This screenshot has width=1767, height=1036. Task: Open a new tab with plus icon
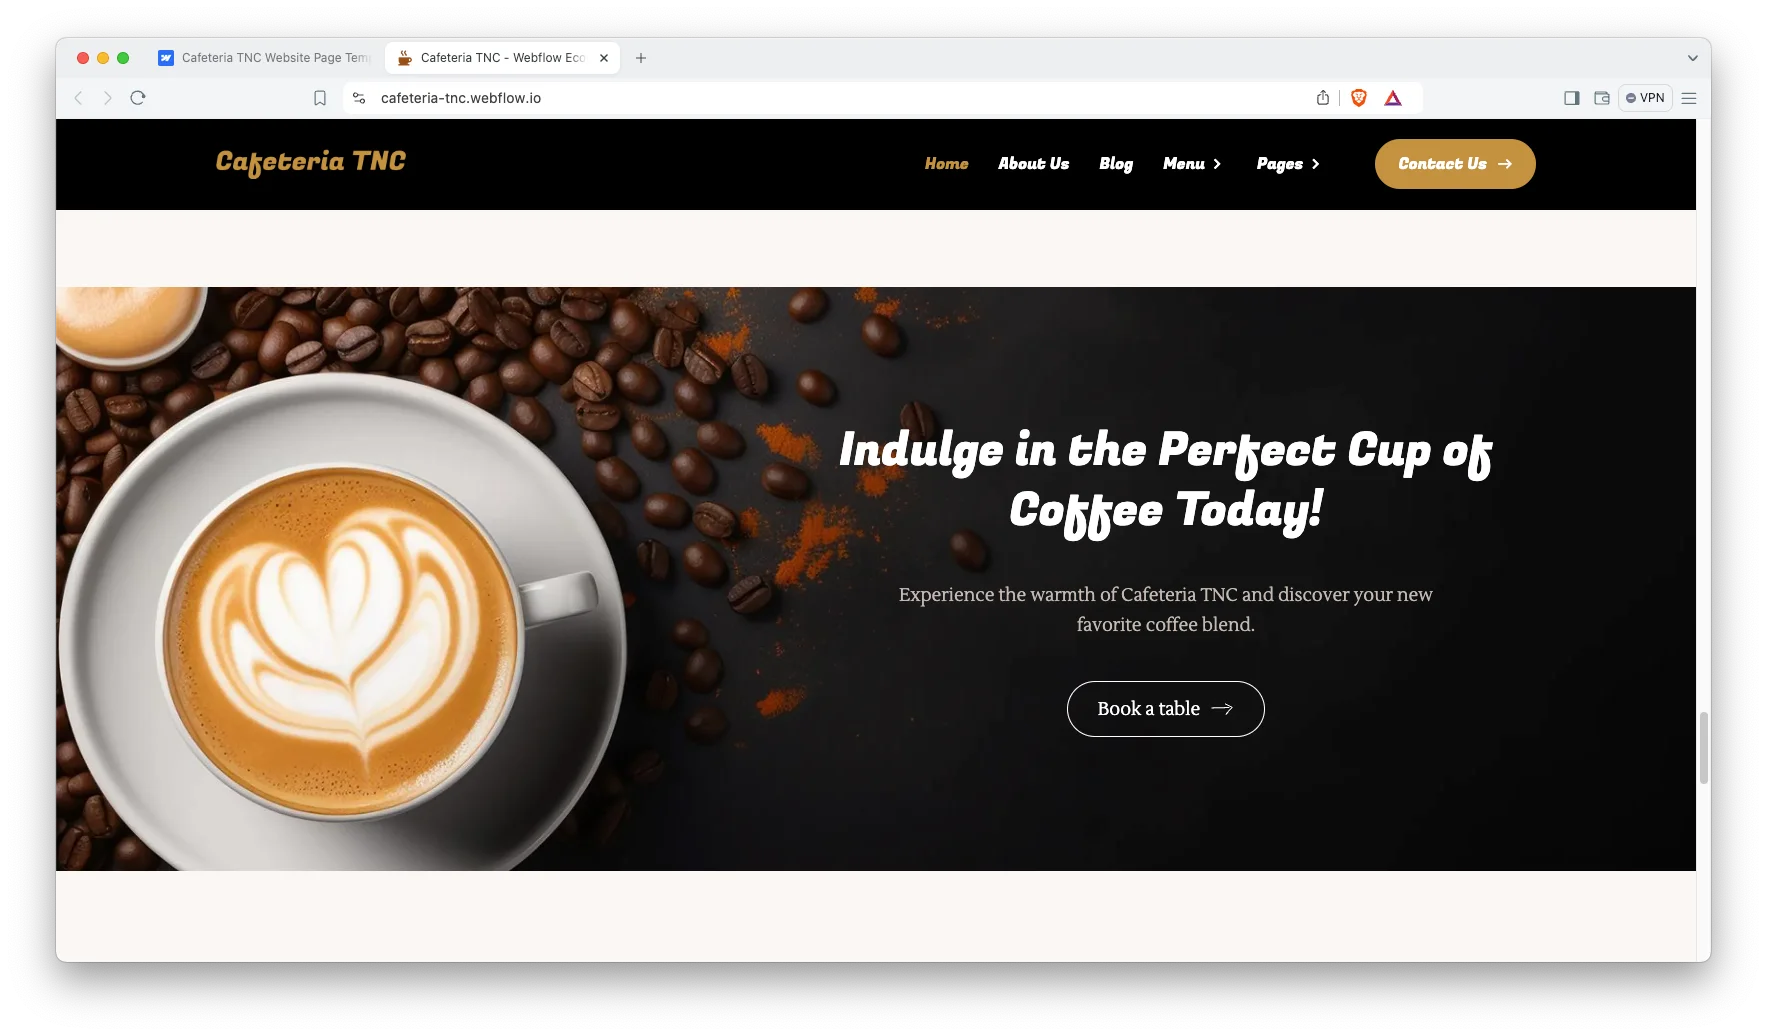click(641, 58)
